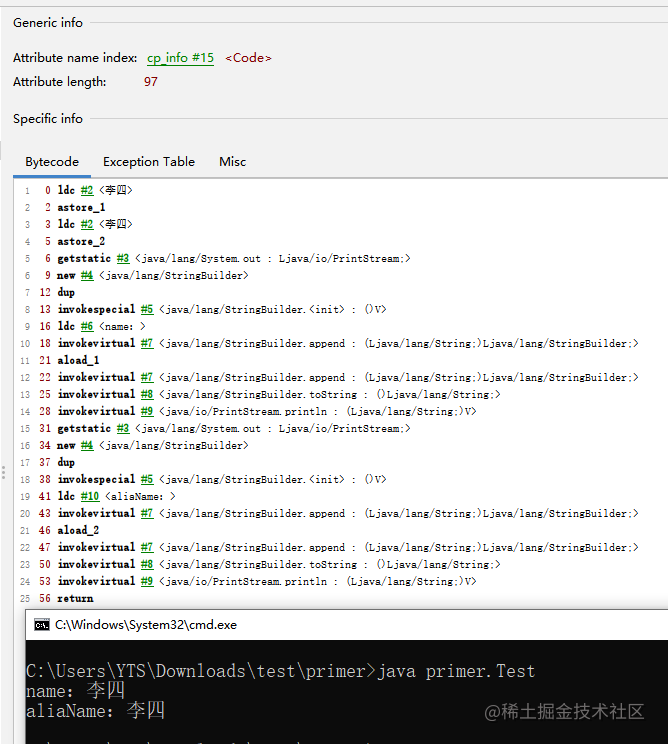Open #4 link at offset 34 new
This screenshot has width=668, height=744.
[87, 445]
